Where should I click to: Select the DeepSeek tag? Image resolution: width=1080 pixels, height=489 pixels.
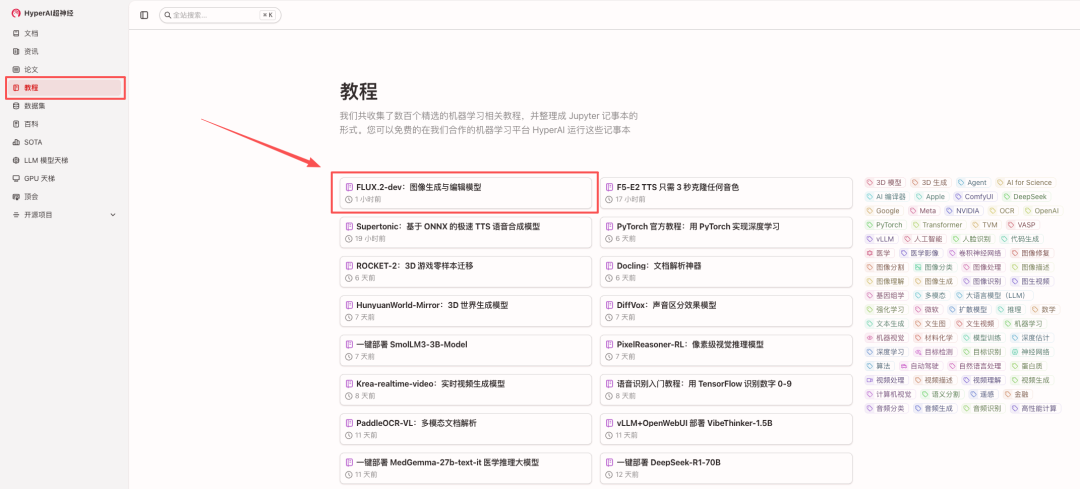pyautogui.click(x=1024, y=196)
